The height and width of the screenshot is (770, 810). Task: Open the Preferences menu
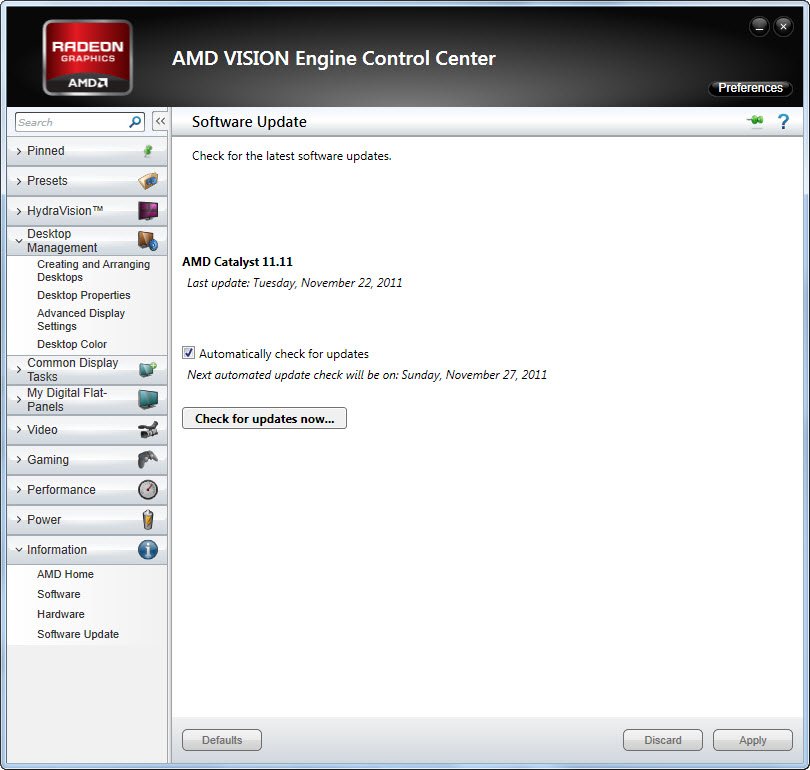coord(750,88)
